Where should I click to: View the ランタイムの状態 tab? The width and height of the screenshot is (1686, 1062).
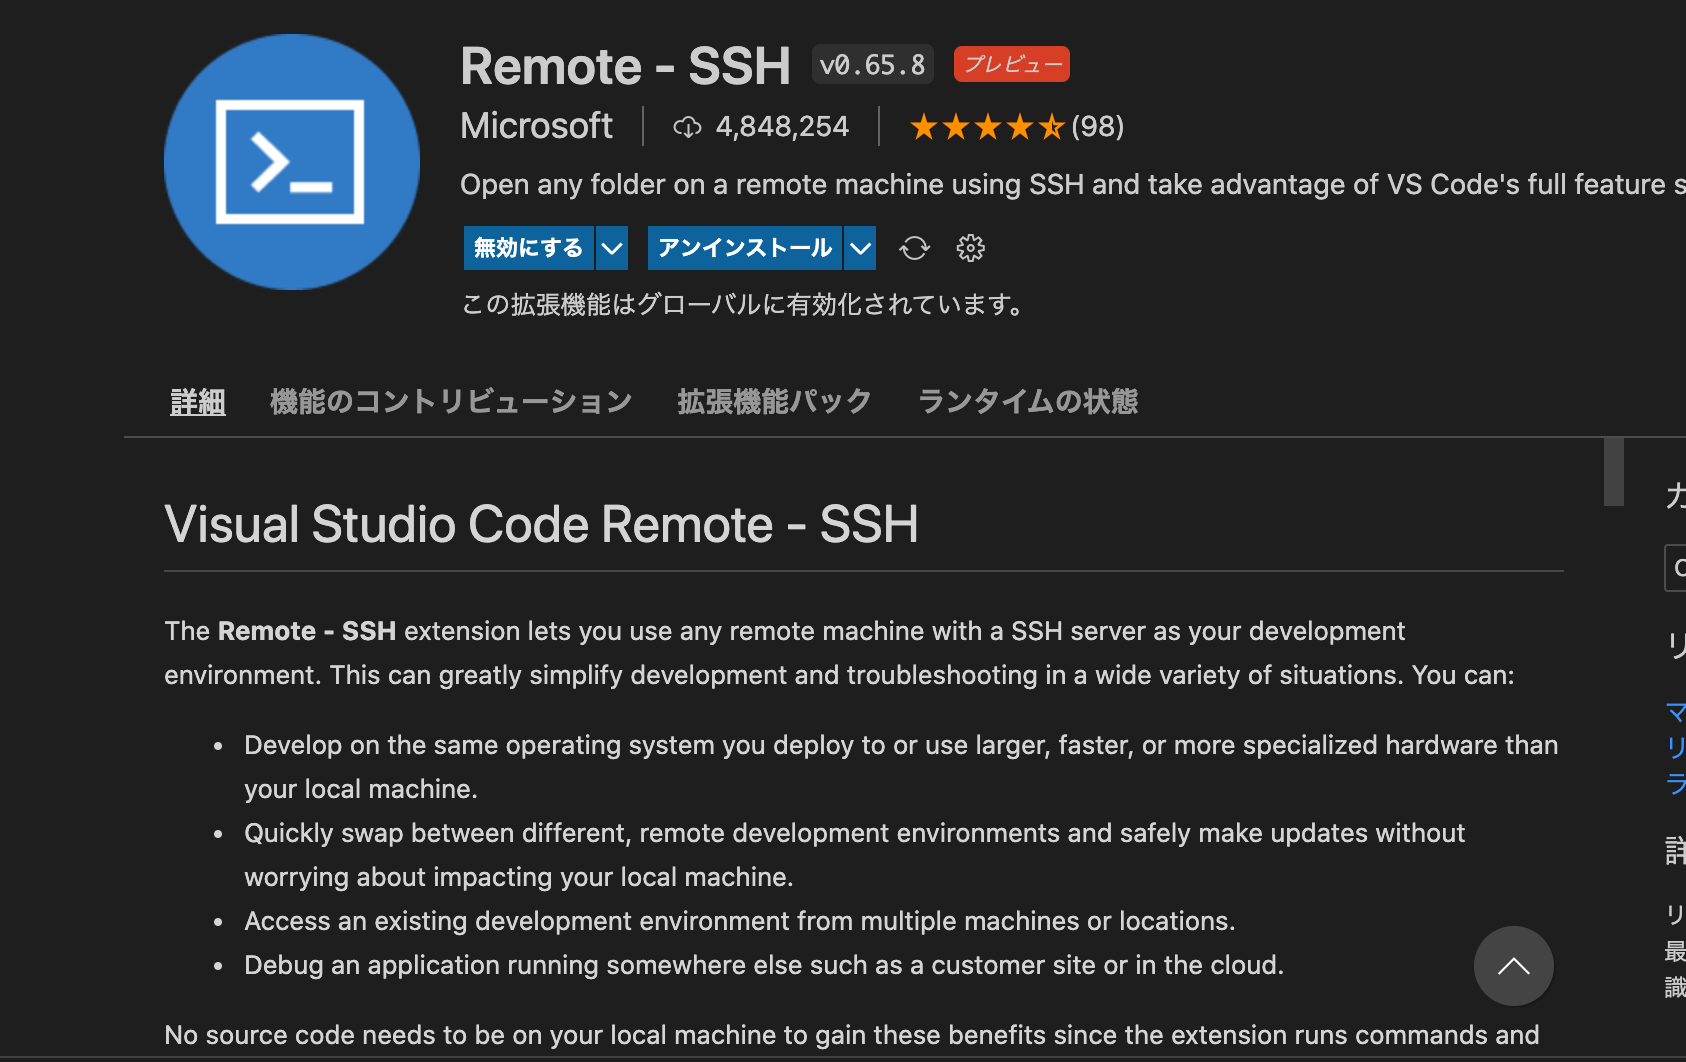click(x=1027, y=400)
